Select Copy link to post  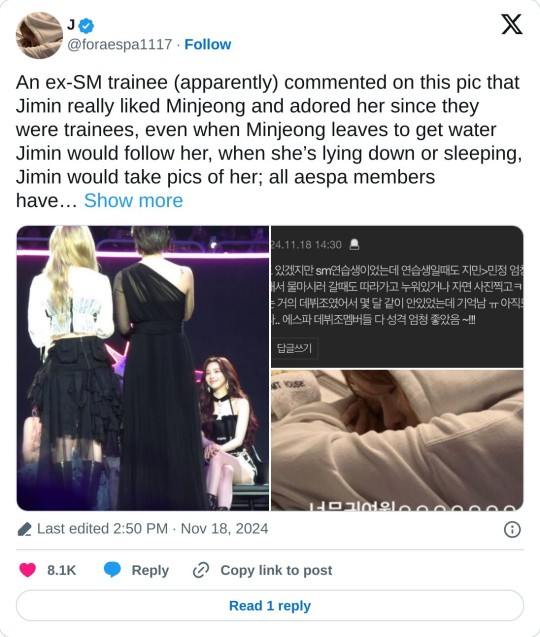click(276, 570)
